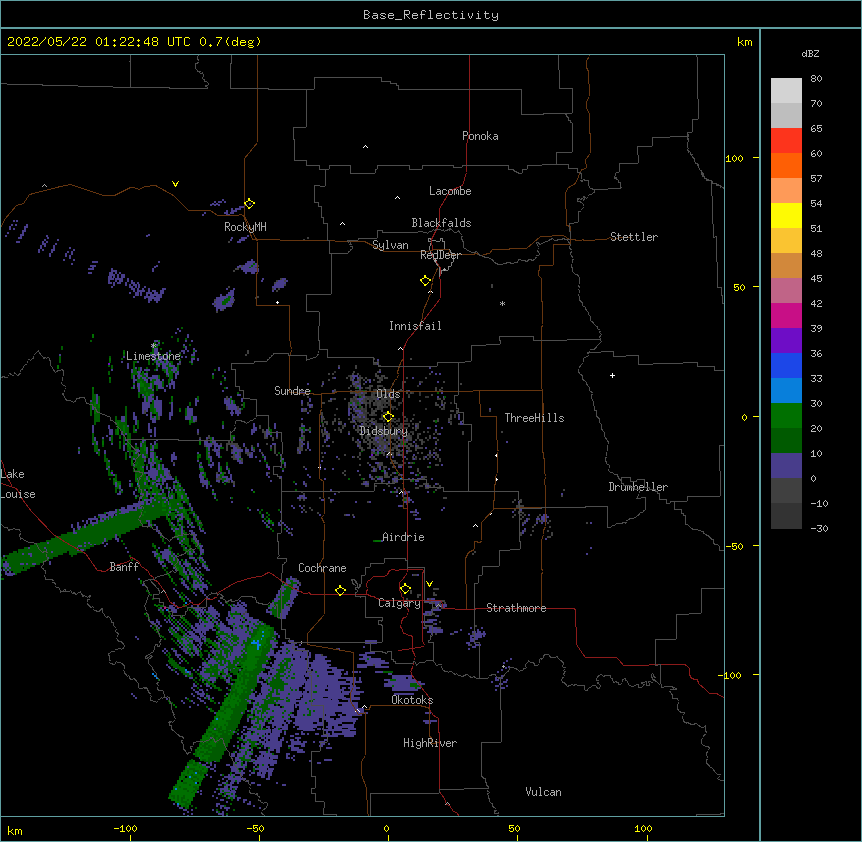Click the Limestone label
The image size is (862, 842).
pyautogui.click(x=153, y=356)
